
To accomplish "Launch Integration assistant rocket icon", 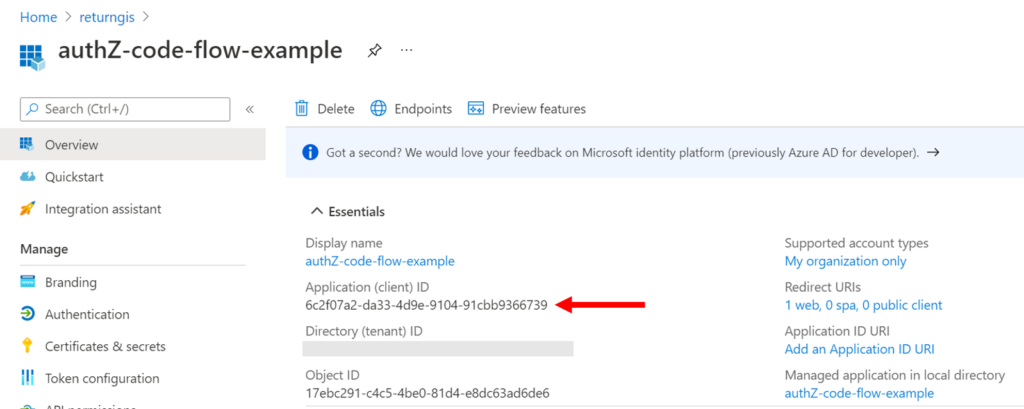I will pos(27,209).
